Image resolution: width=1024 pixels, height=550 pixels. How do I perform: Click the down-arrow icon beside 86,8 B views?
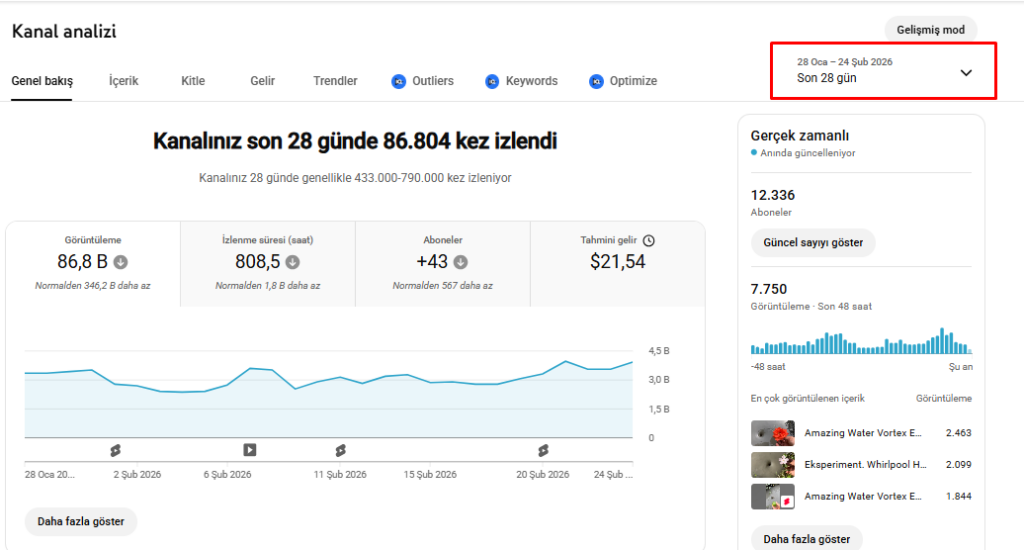[x=121, y=263]
